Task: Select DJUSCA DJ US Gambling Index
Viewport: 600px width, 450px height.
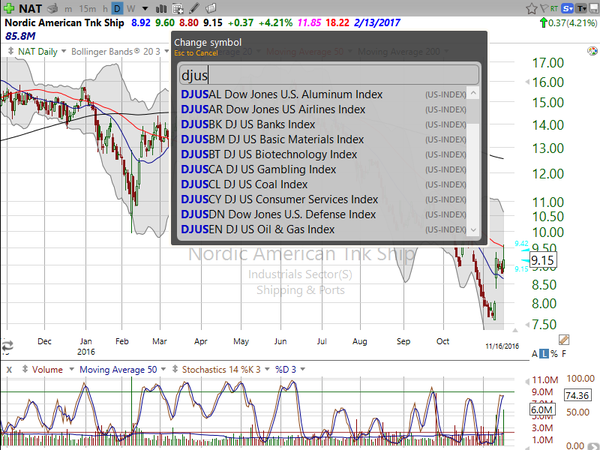Action: coord(324,169)
